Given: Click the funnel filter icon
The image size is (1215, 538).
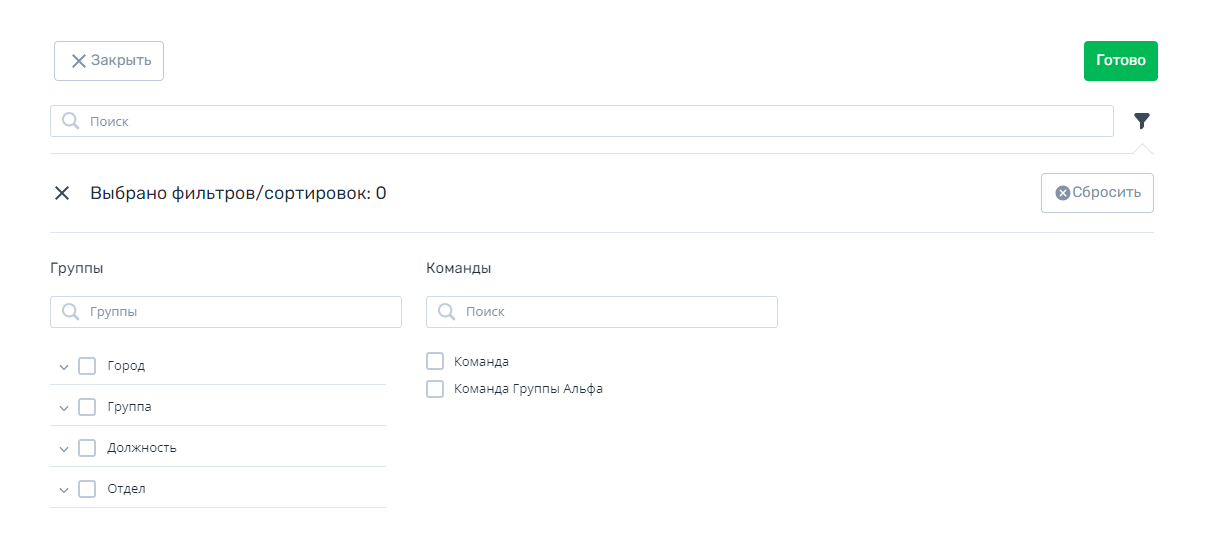Looking at the screenshot, I should tap(1142, 121).
